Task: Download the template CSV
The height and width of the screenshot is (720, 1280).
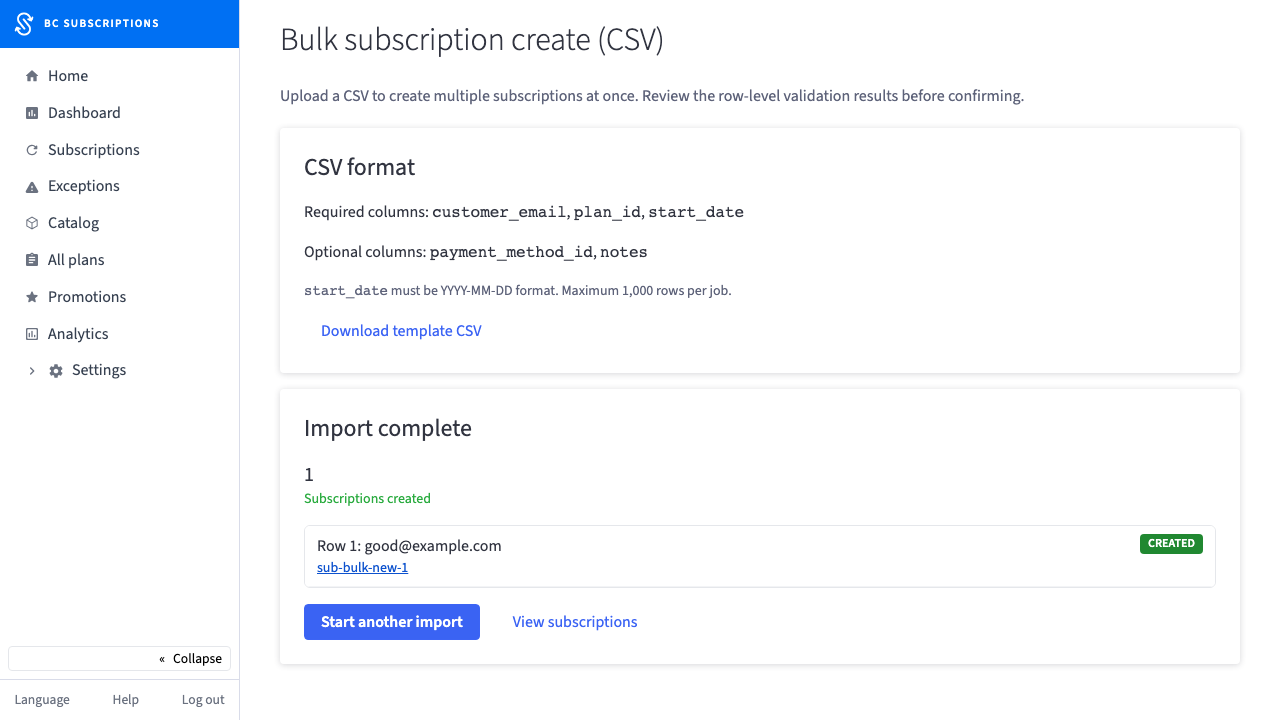Action: (x=401, y=331)
